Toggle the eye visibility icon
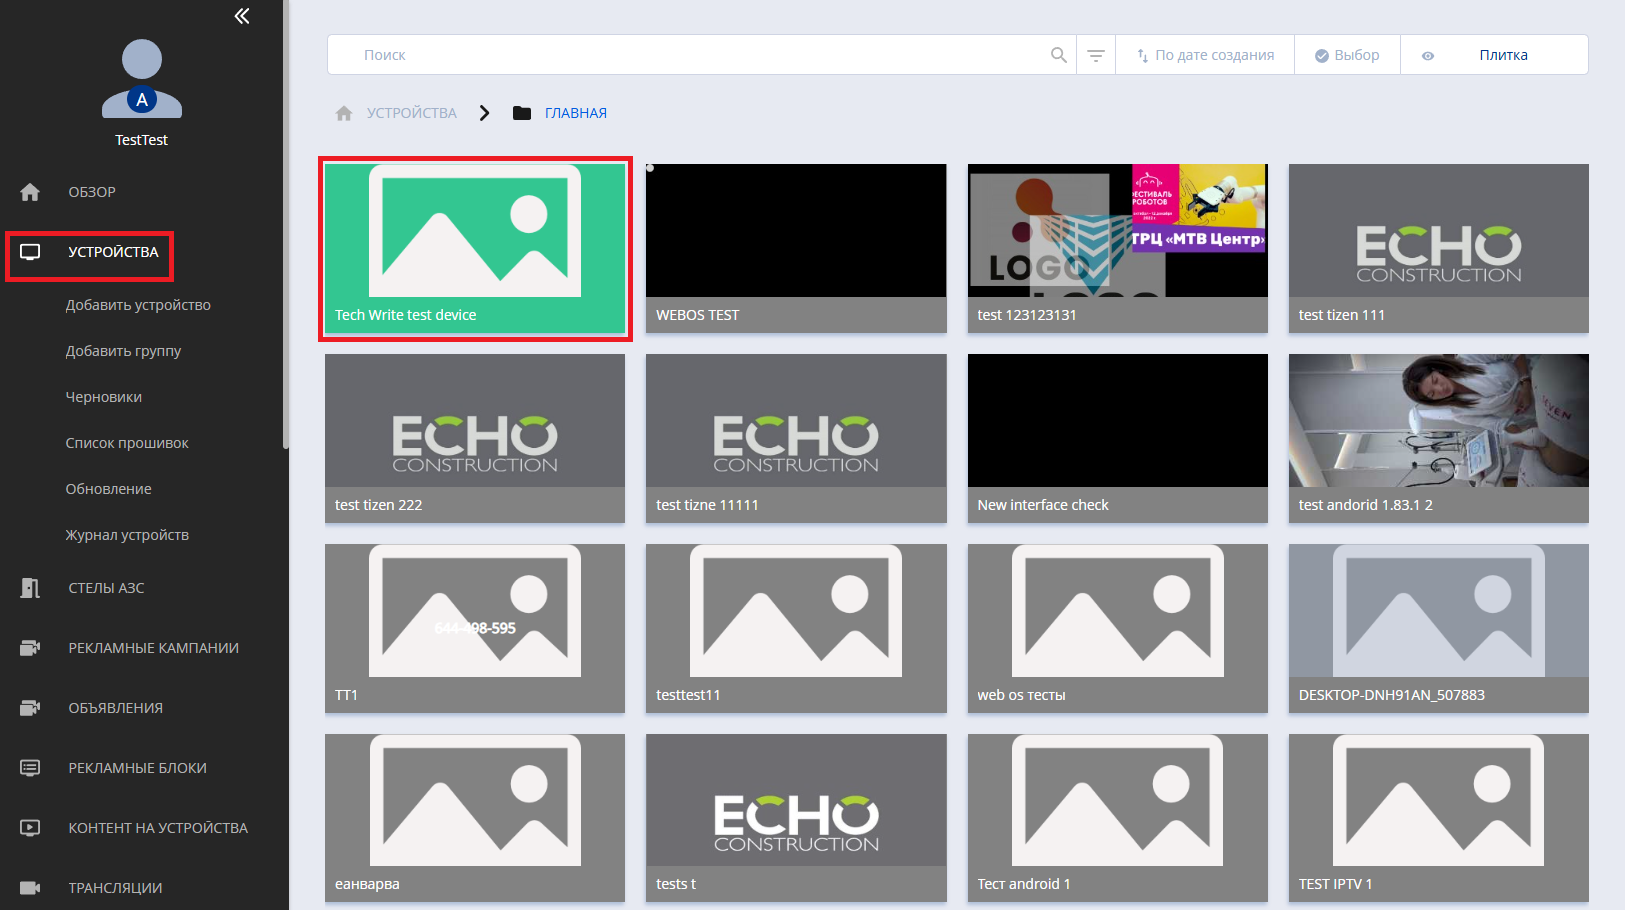Viewport: 1625px width, 910px height. tap(1428, 56)
